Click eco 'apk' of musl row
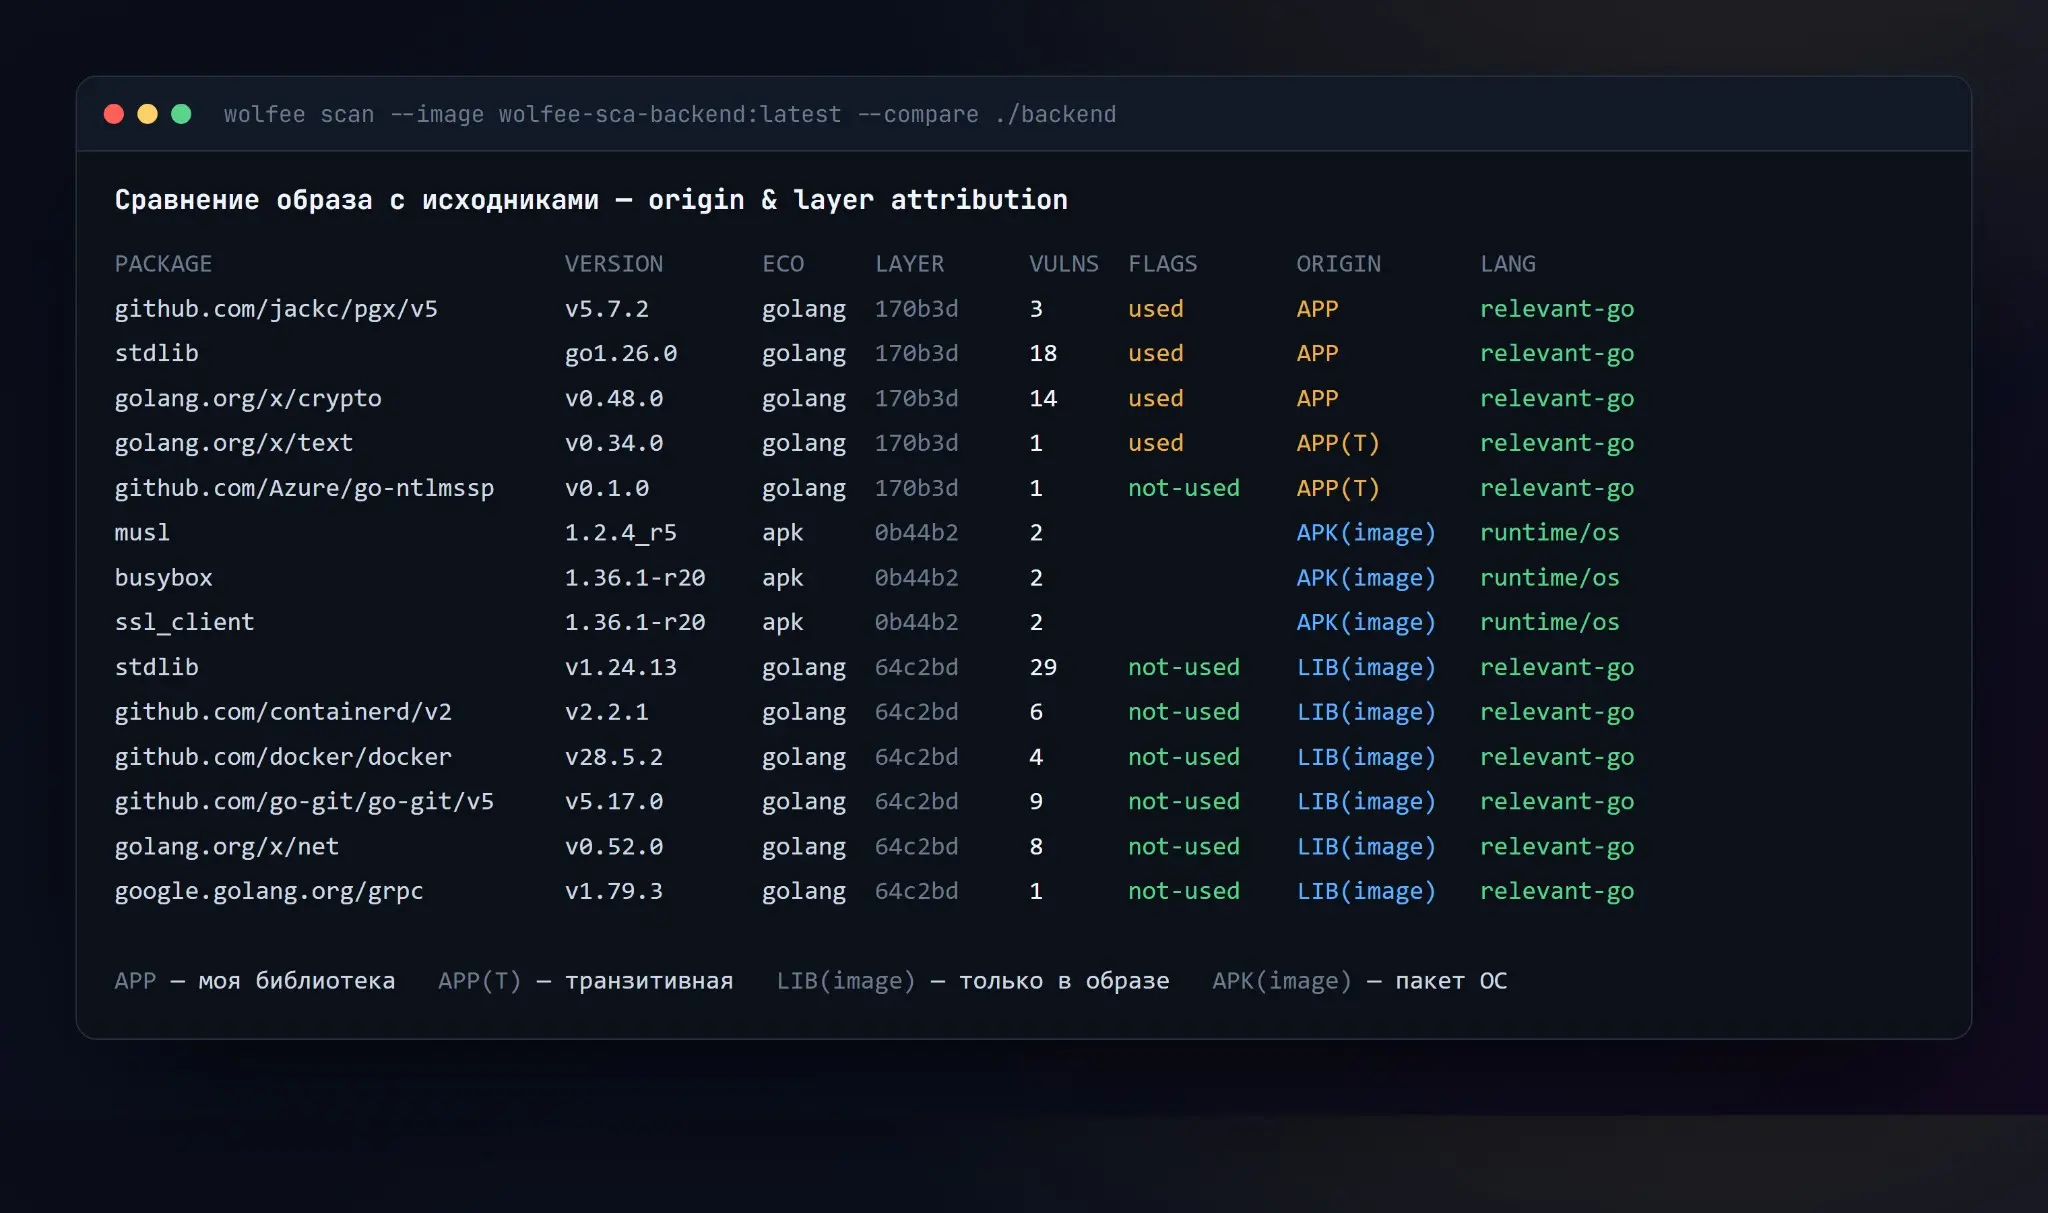The height and width of the screenshot is (1213, 2048). [783, 533]
